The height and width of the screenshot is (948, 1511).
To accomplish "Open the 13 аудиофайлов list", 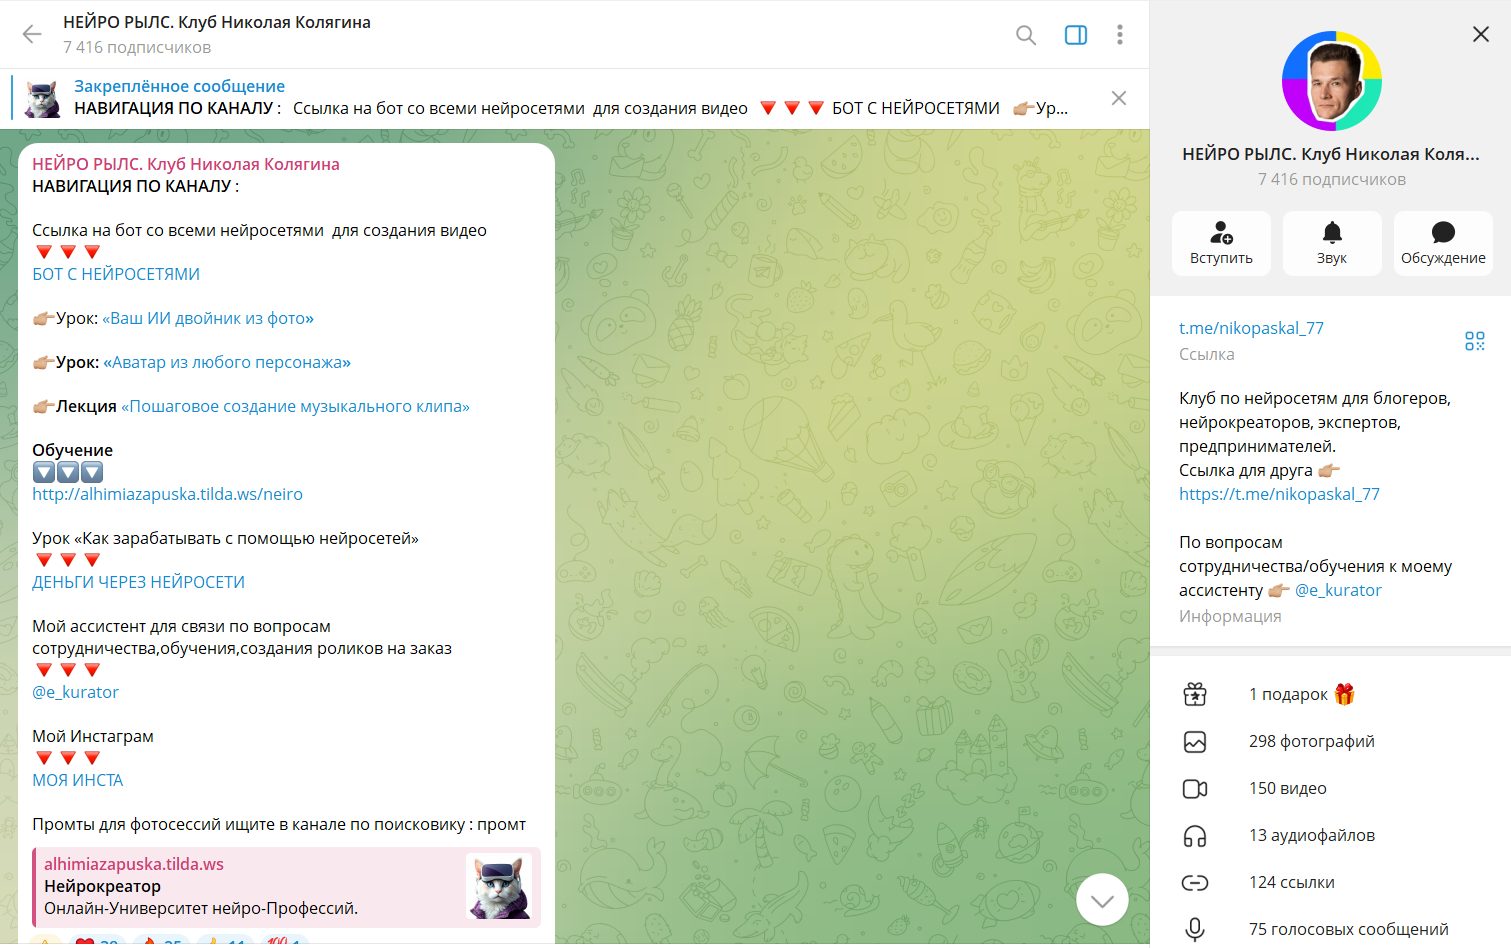I will click(1331, 835).
